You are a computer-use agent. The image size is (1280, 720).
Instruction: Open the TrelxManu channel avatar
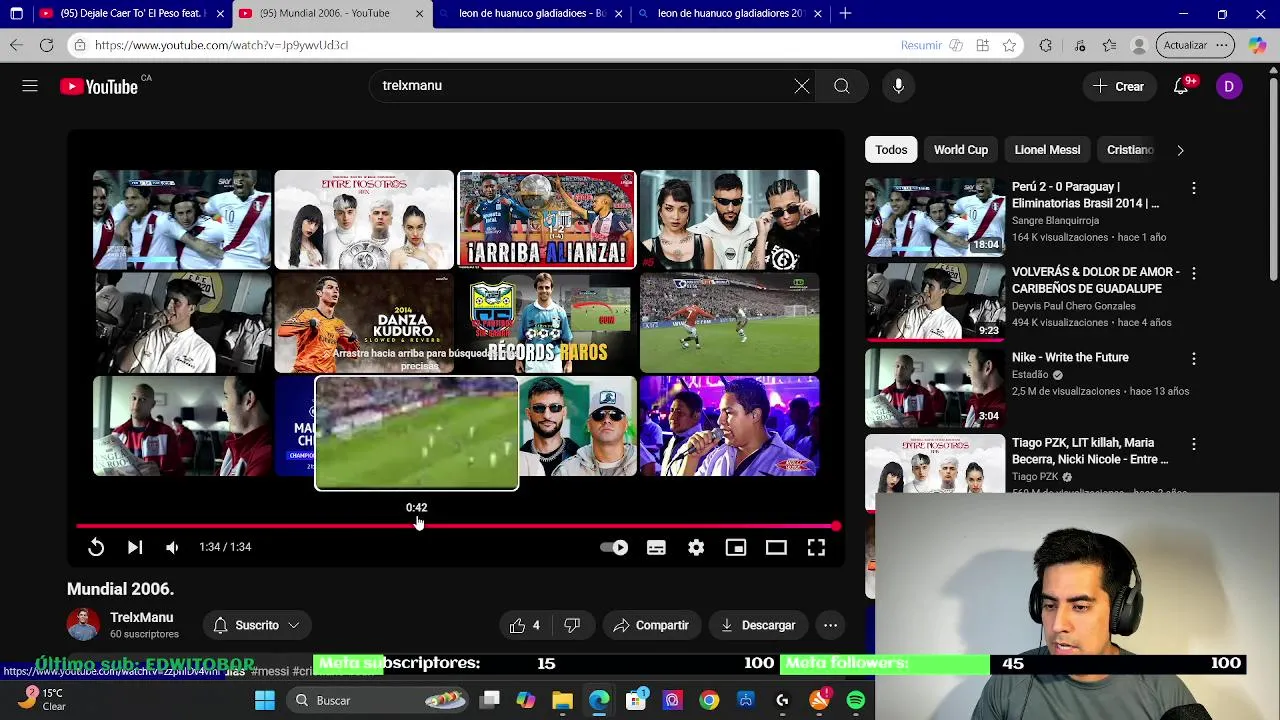tap(83, 625)
